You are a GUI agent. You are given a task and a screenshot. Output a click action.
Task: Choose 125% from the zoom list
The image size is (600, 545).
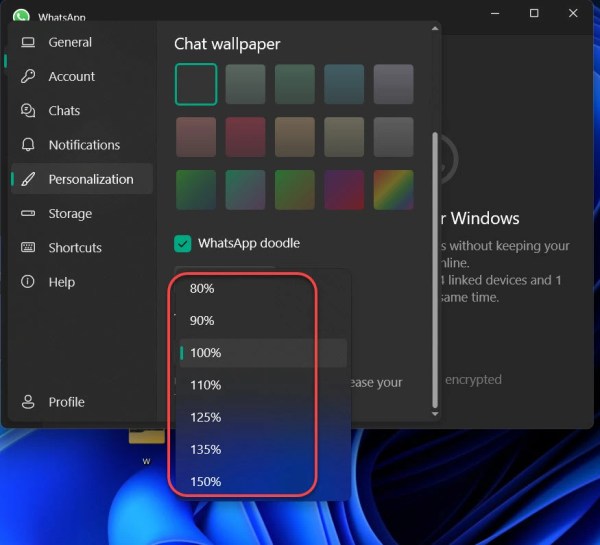(263, 417)
